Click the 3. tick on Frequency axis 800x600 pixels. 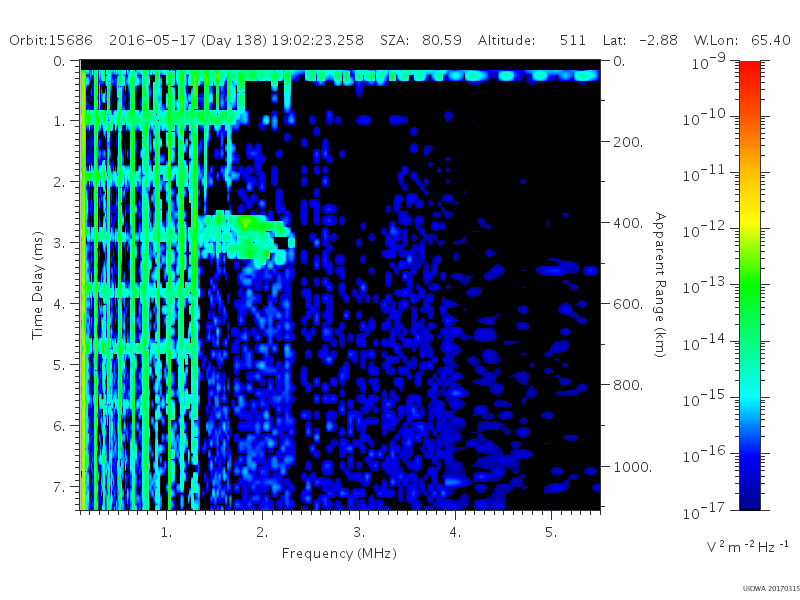(359, 532)
